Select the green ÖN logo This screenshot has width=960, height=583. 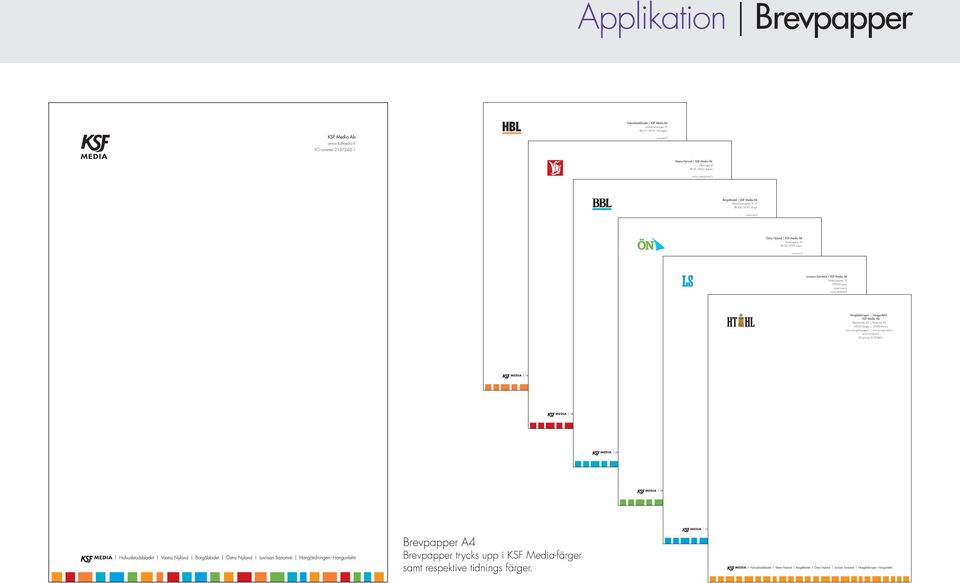650,245
